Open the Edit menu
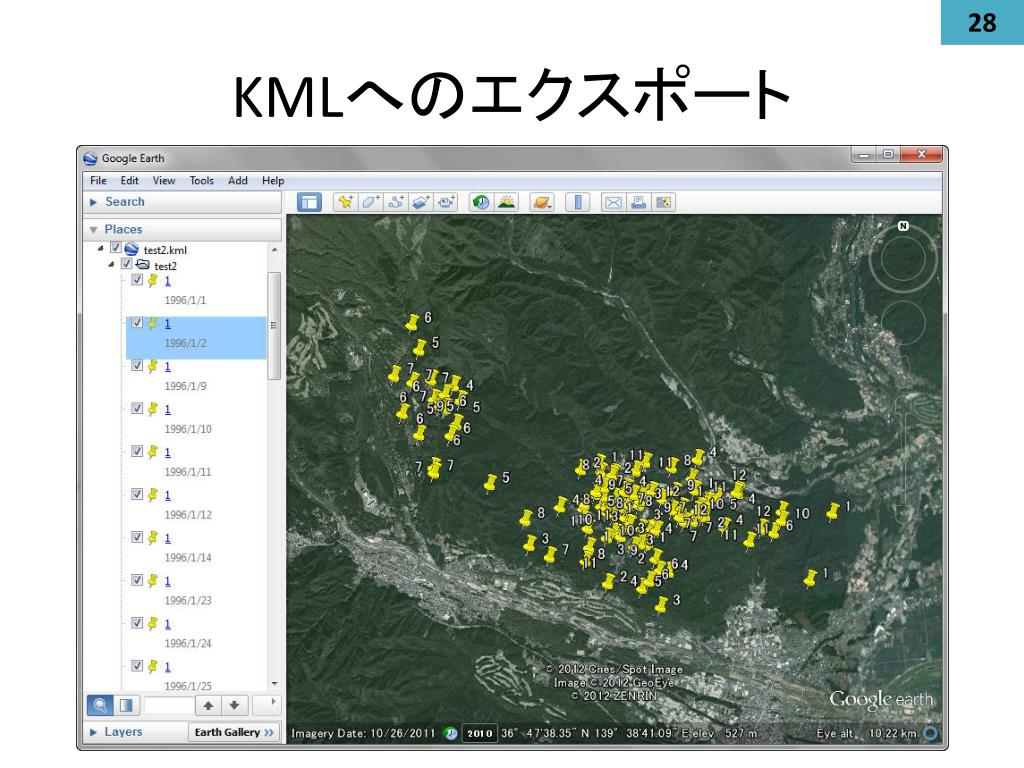This screenshot has height=768, width=1024. (x=129, y=181)
